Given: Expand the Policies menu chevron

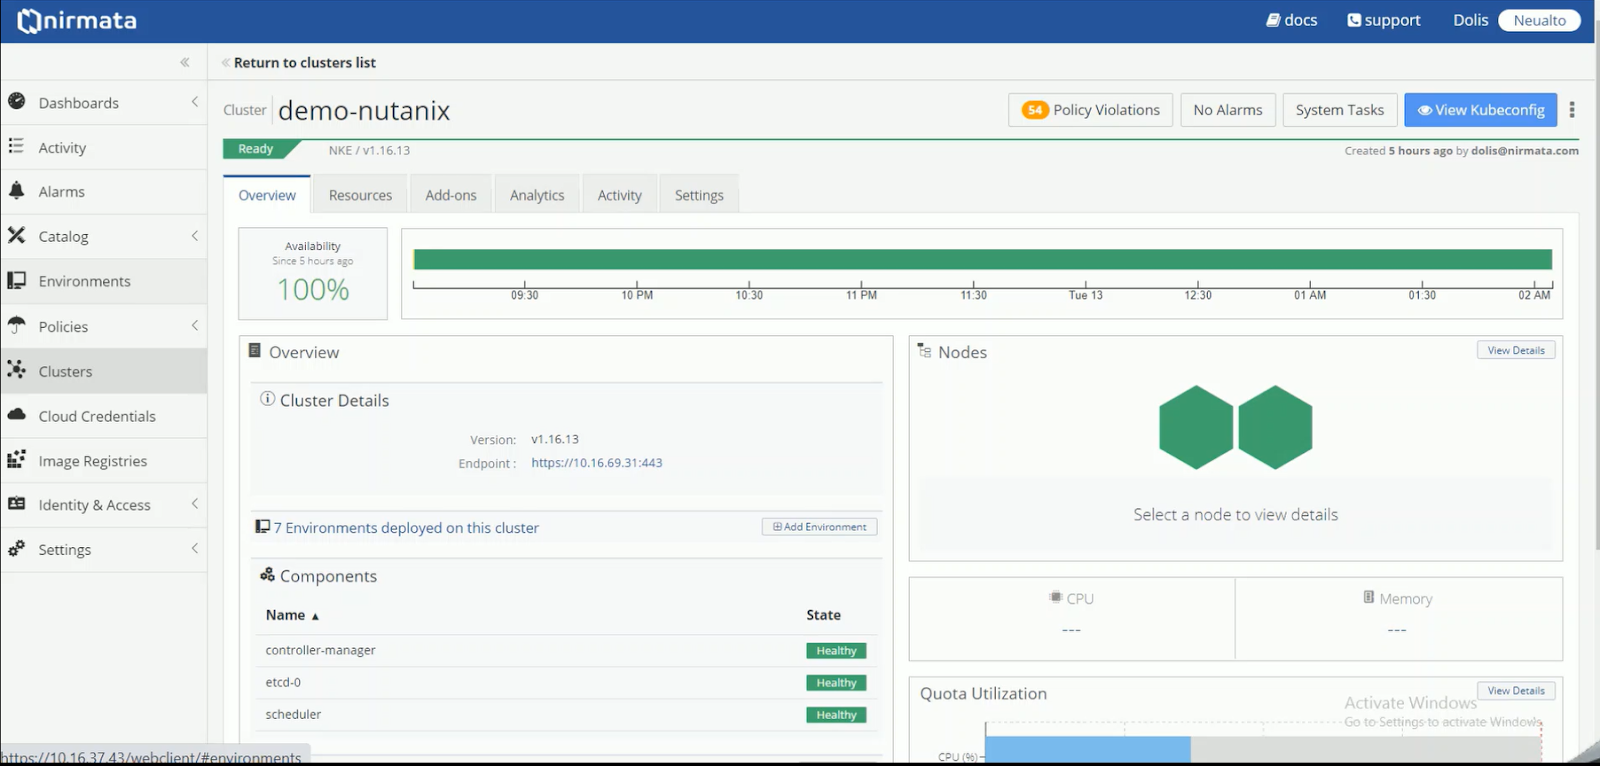Looking at the screenshot, I should (195, 326).
